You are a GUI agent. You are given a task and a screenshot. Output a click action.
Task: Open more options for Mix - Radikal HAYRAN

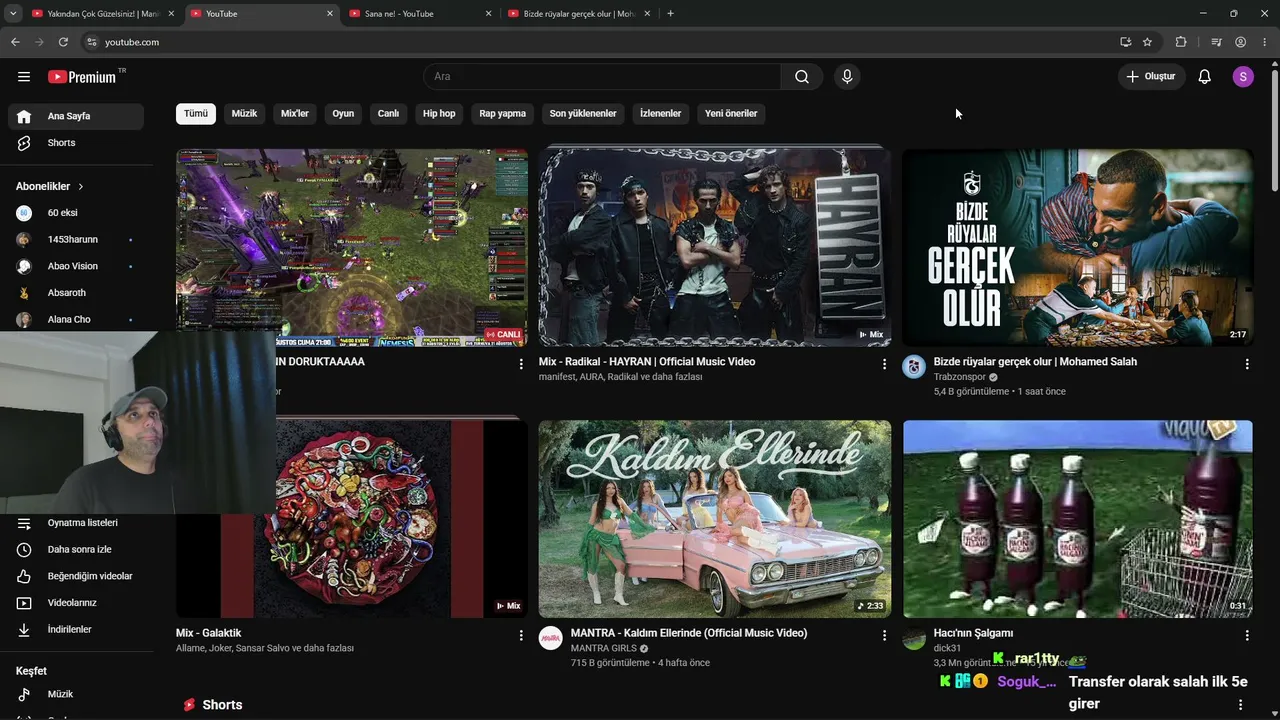pos(884,364)
